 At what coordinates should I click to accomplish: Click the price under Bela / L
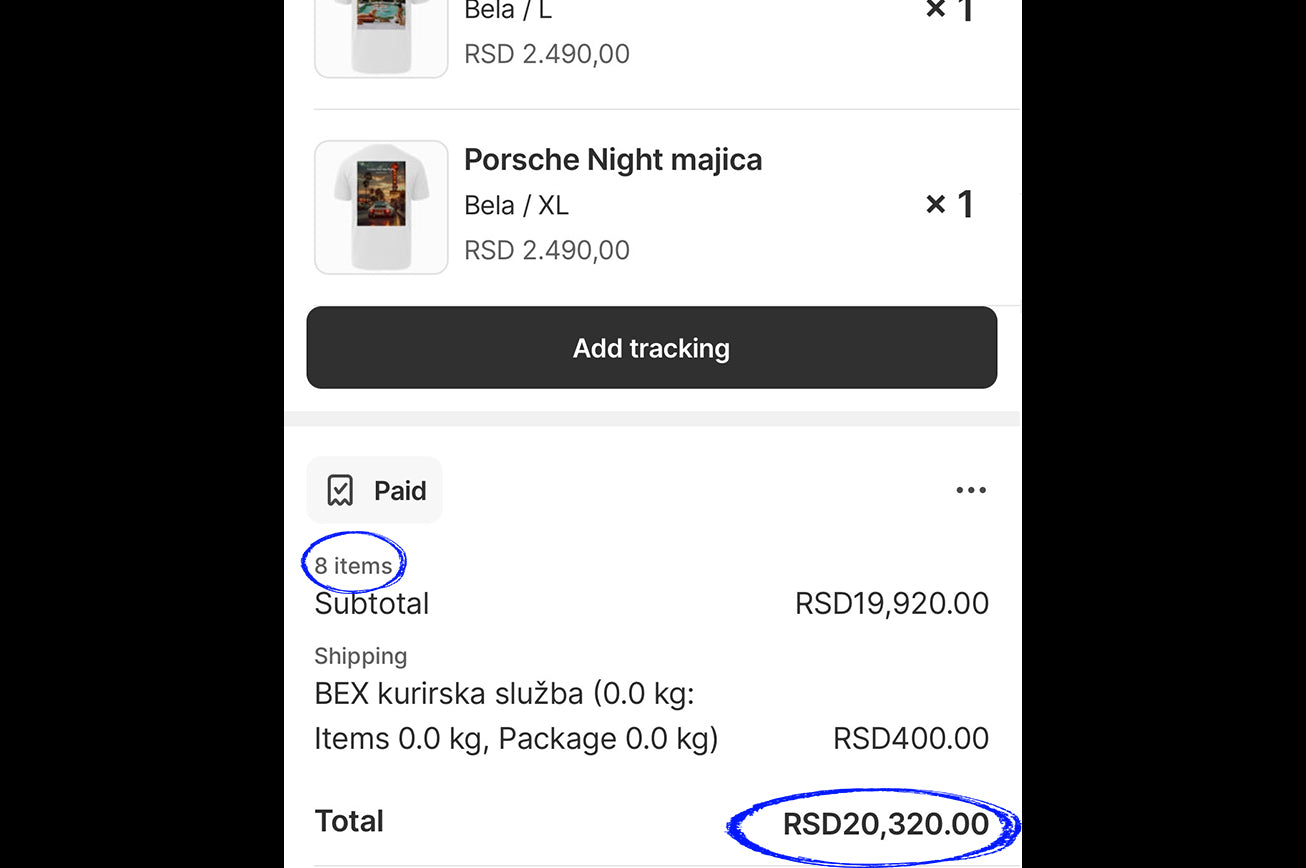pos(547,54)
